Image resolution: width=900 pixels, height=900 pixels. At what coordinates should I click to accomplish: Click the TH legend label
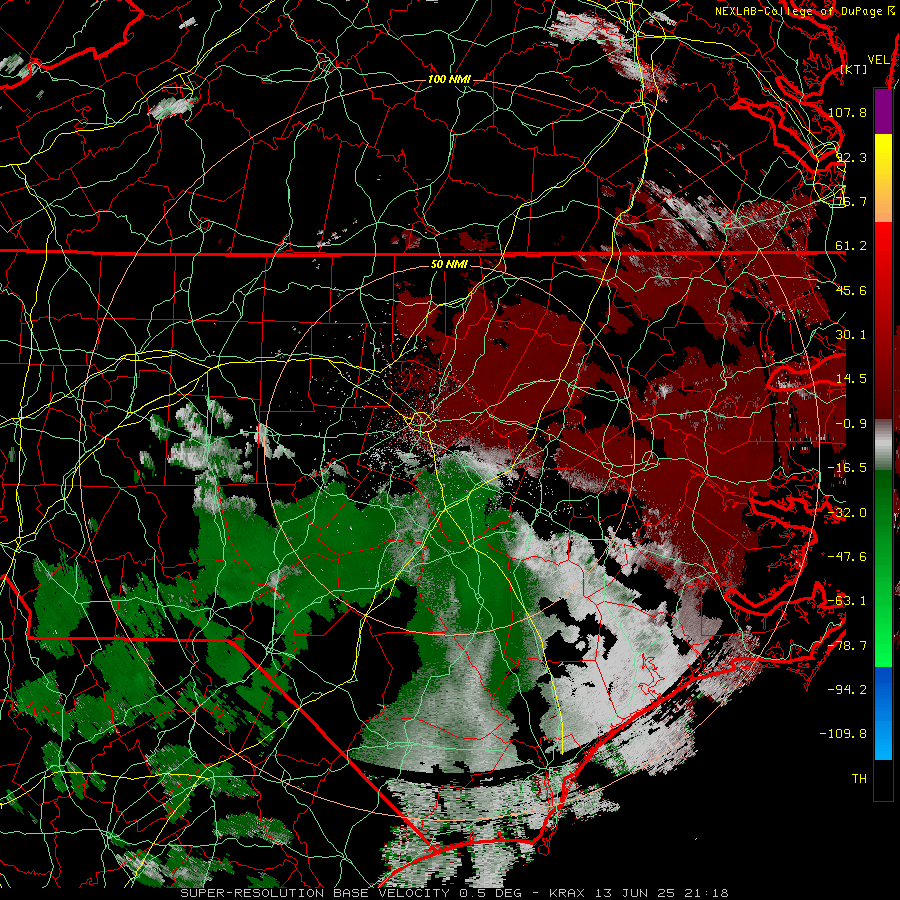click(x=859, y=779)
